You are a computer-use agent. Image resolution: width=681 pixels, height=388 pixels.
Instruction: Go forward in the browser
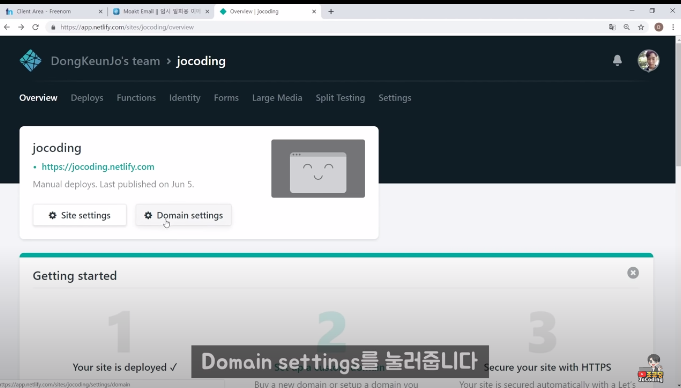coord(21,27)
